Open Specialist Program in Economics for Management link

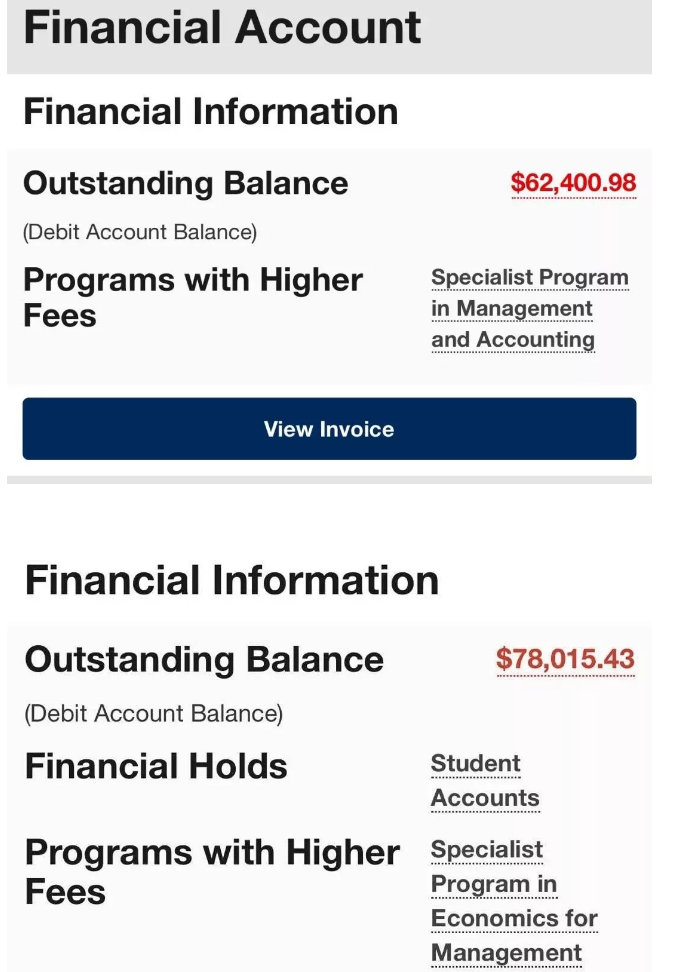(x=513, y=901)
